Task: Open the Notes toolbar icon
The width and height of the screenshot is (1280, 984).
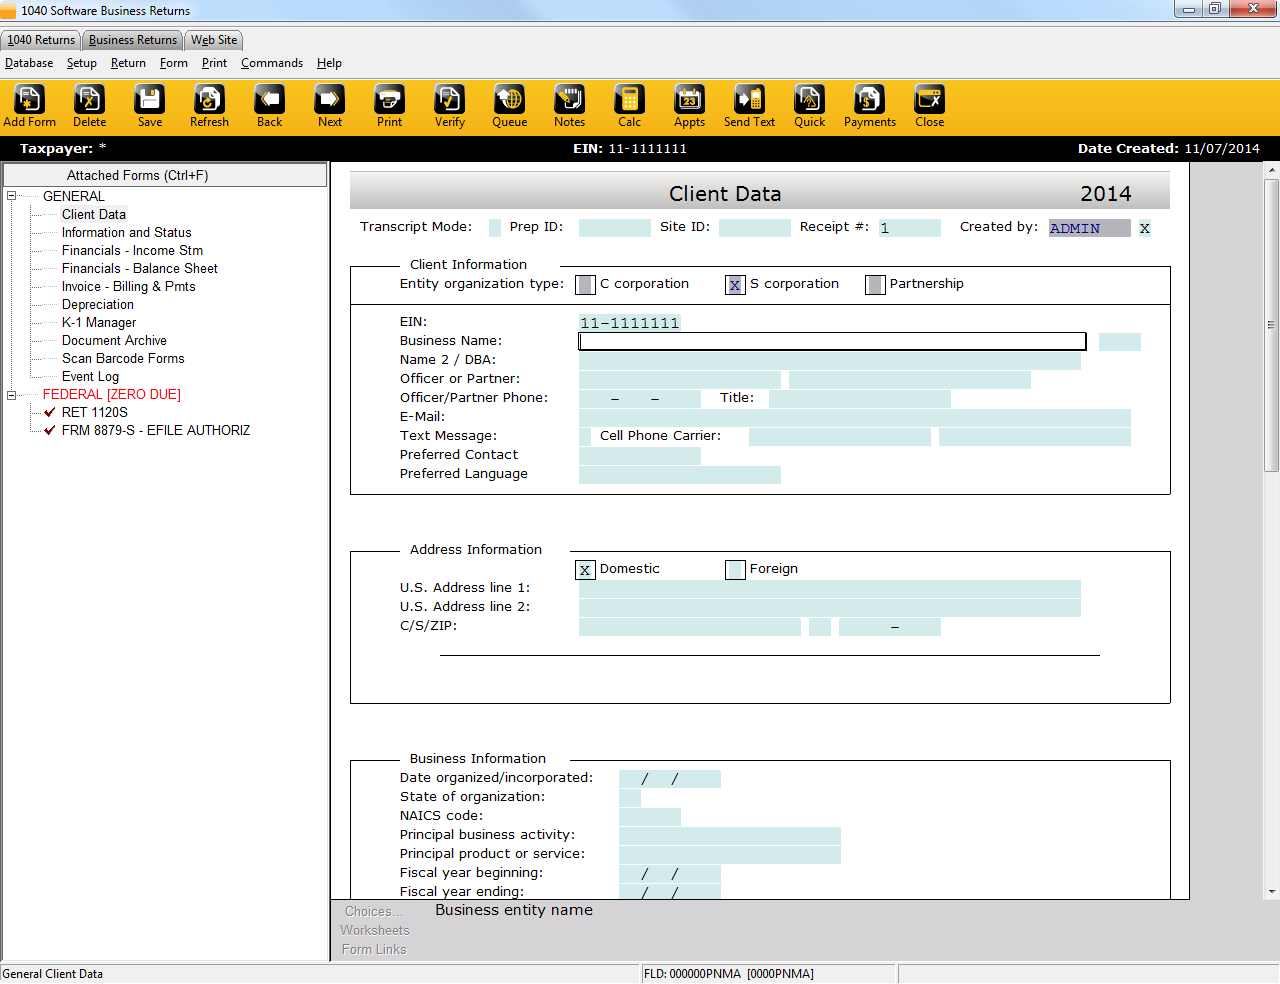Action: coord(569,100)
